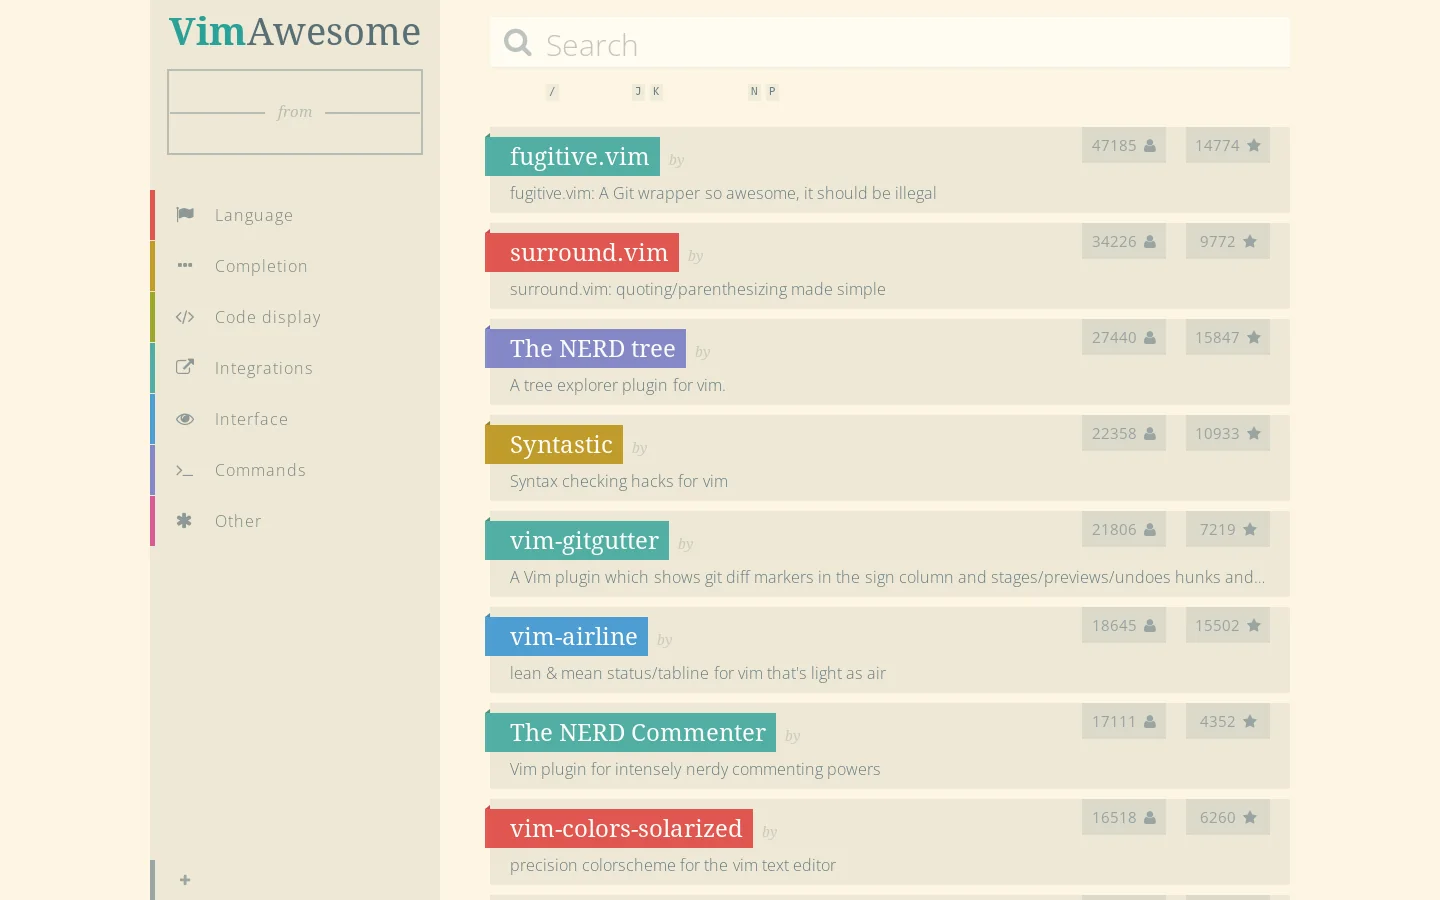
Task: Select the Completion category dots icon
Action: pos(185,265)
